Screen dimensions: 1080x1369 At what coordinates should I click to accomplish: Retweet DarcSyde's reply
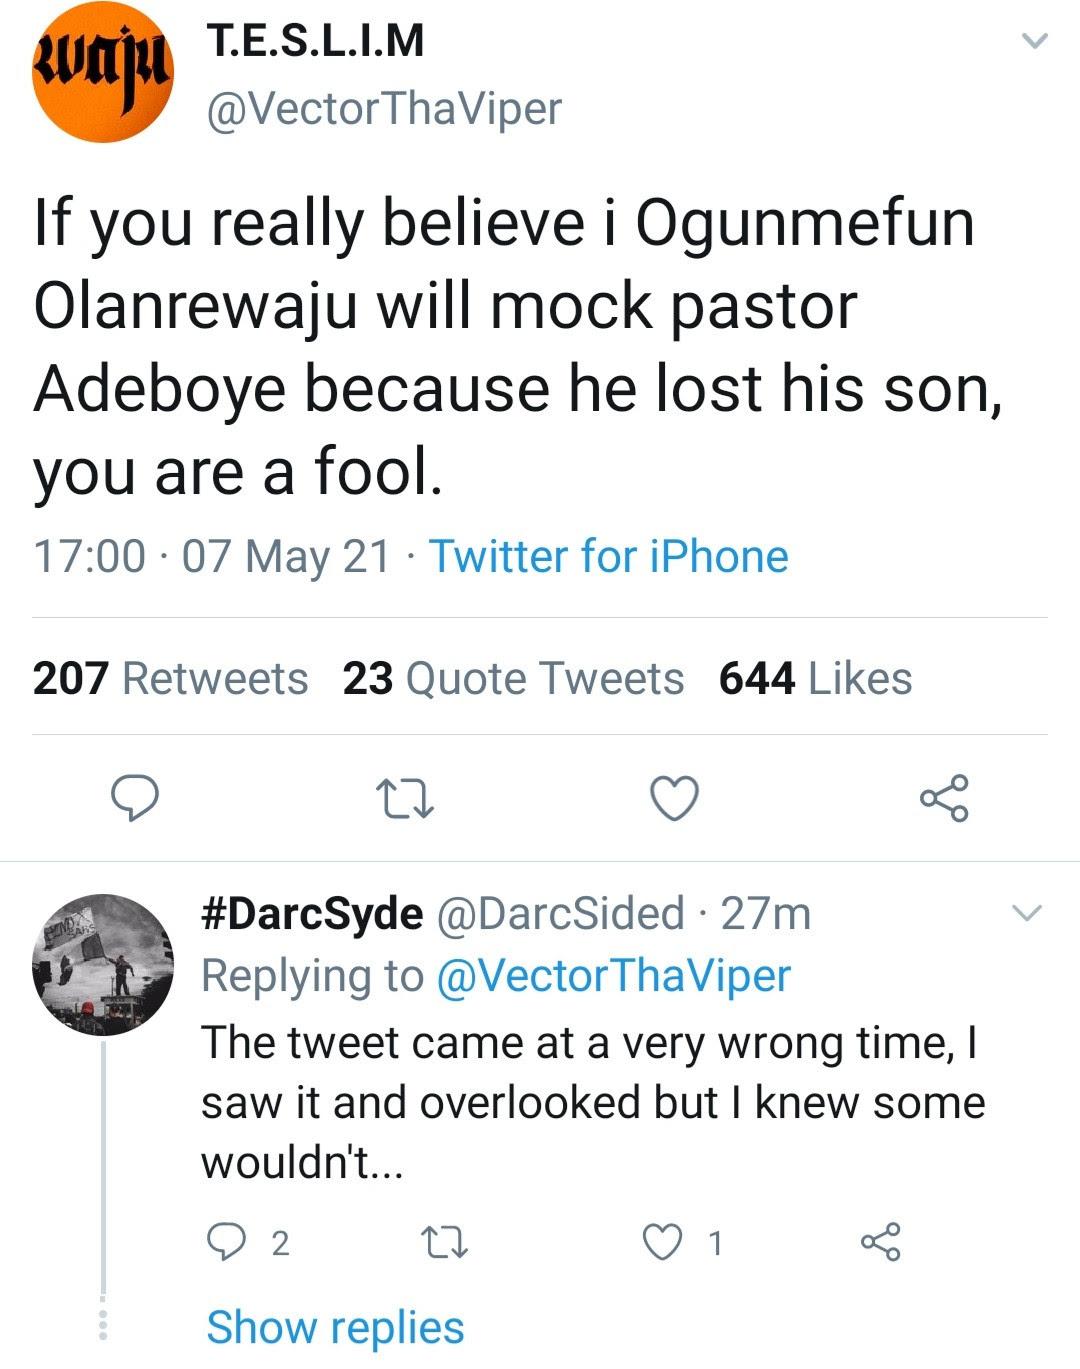[442, 1243]
